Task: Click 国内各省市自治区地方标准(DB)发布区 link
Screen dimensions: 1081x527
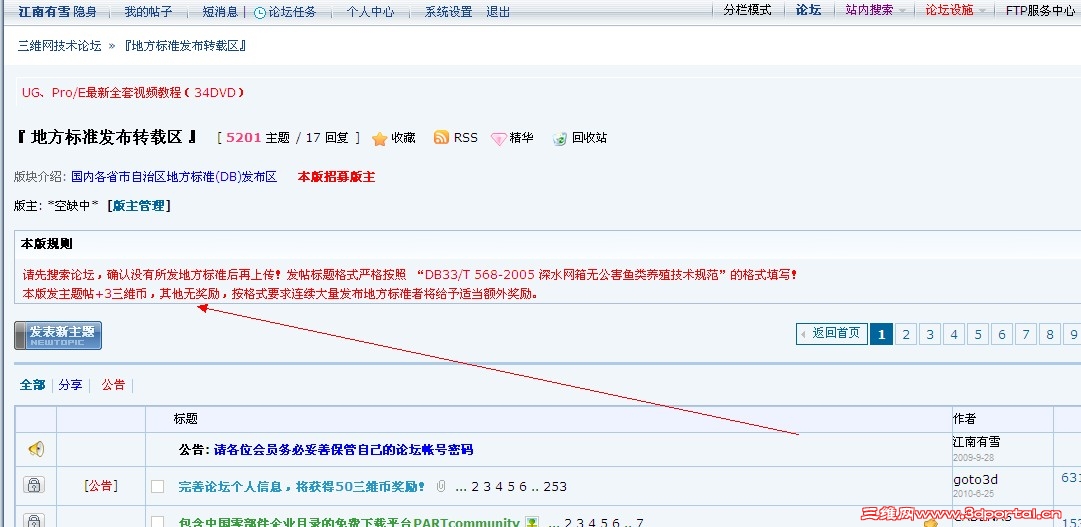Action: coord(174,177)
